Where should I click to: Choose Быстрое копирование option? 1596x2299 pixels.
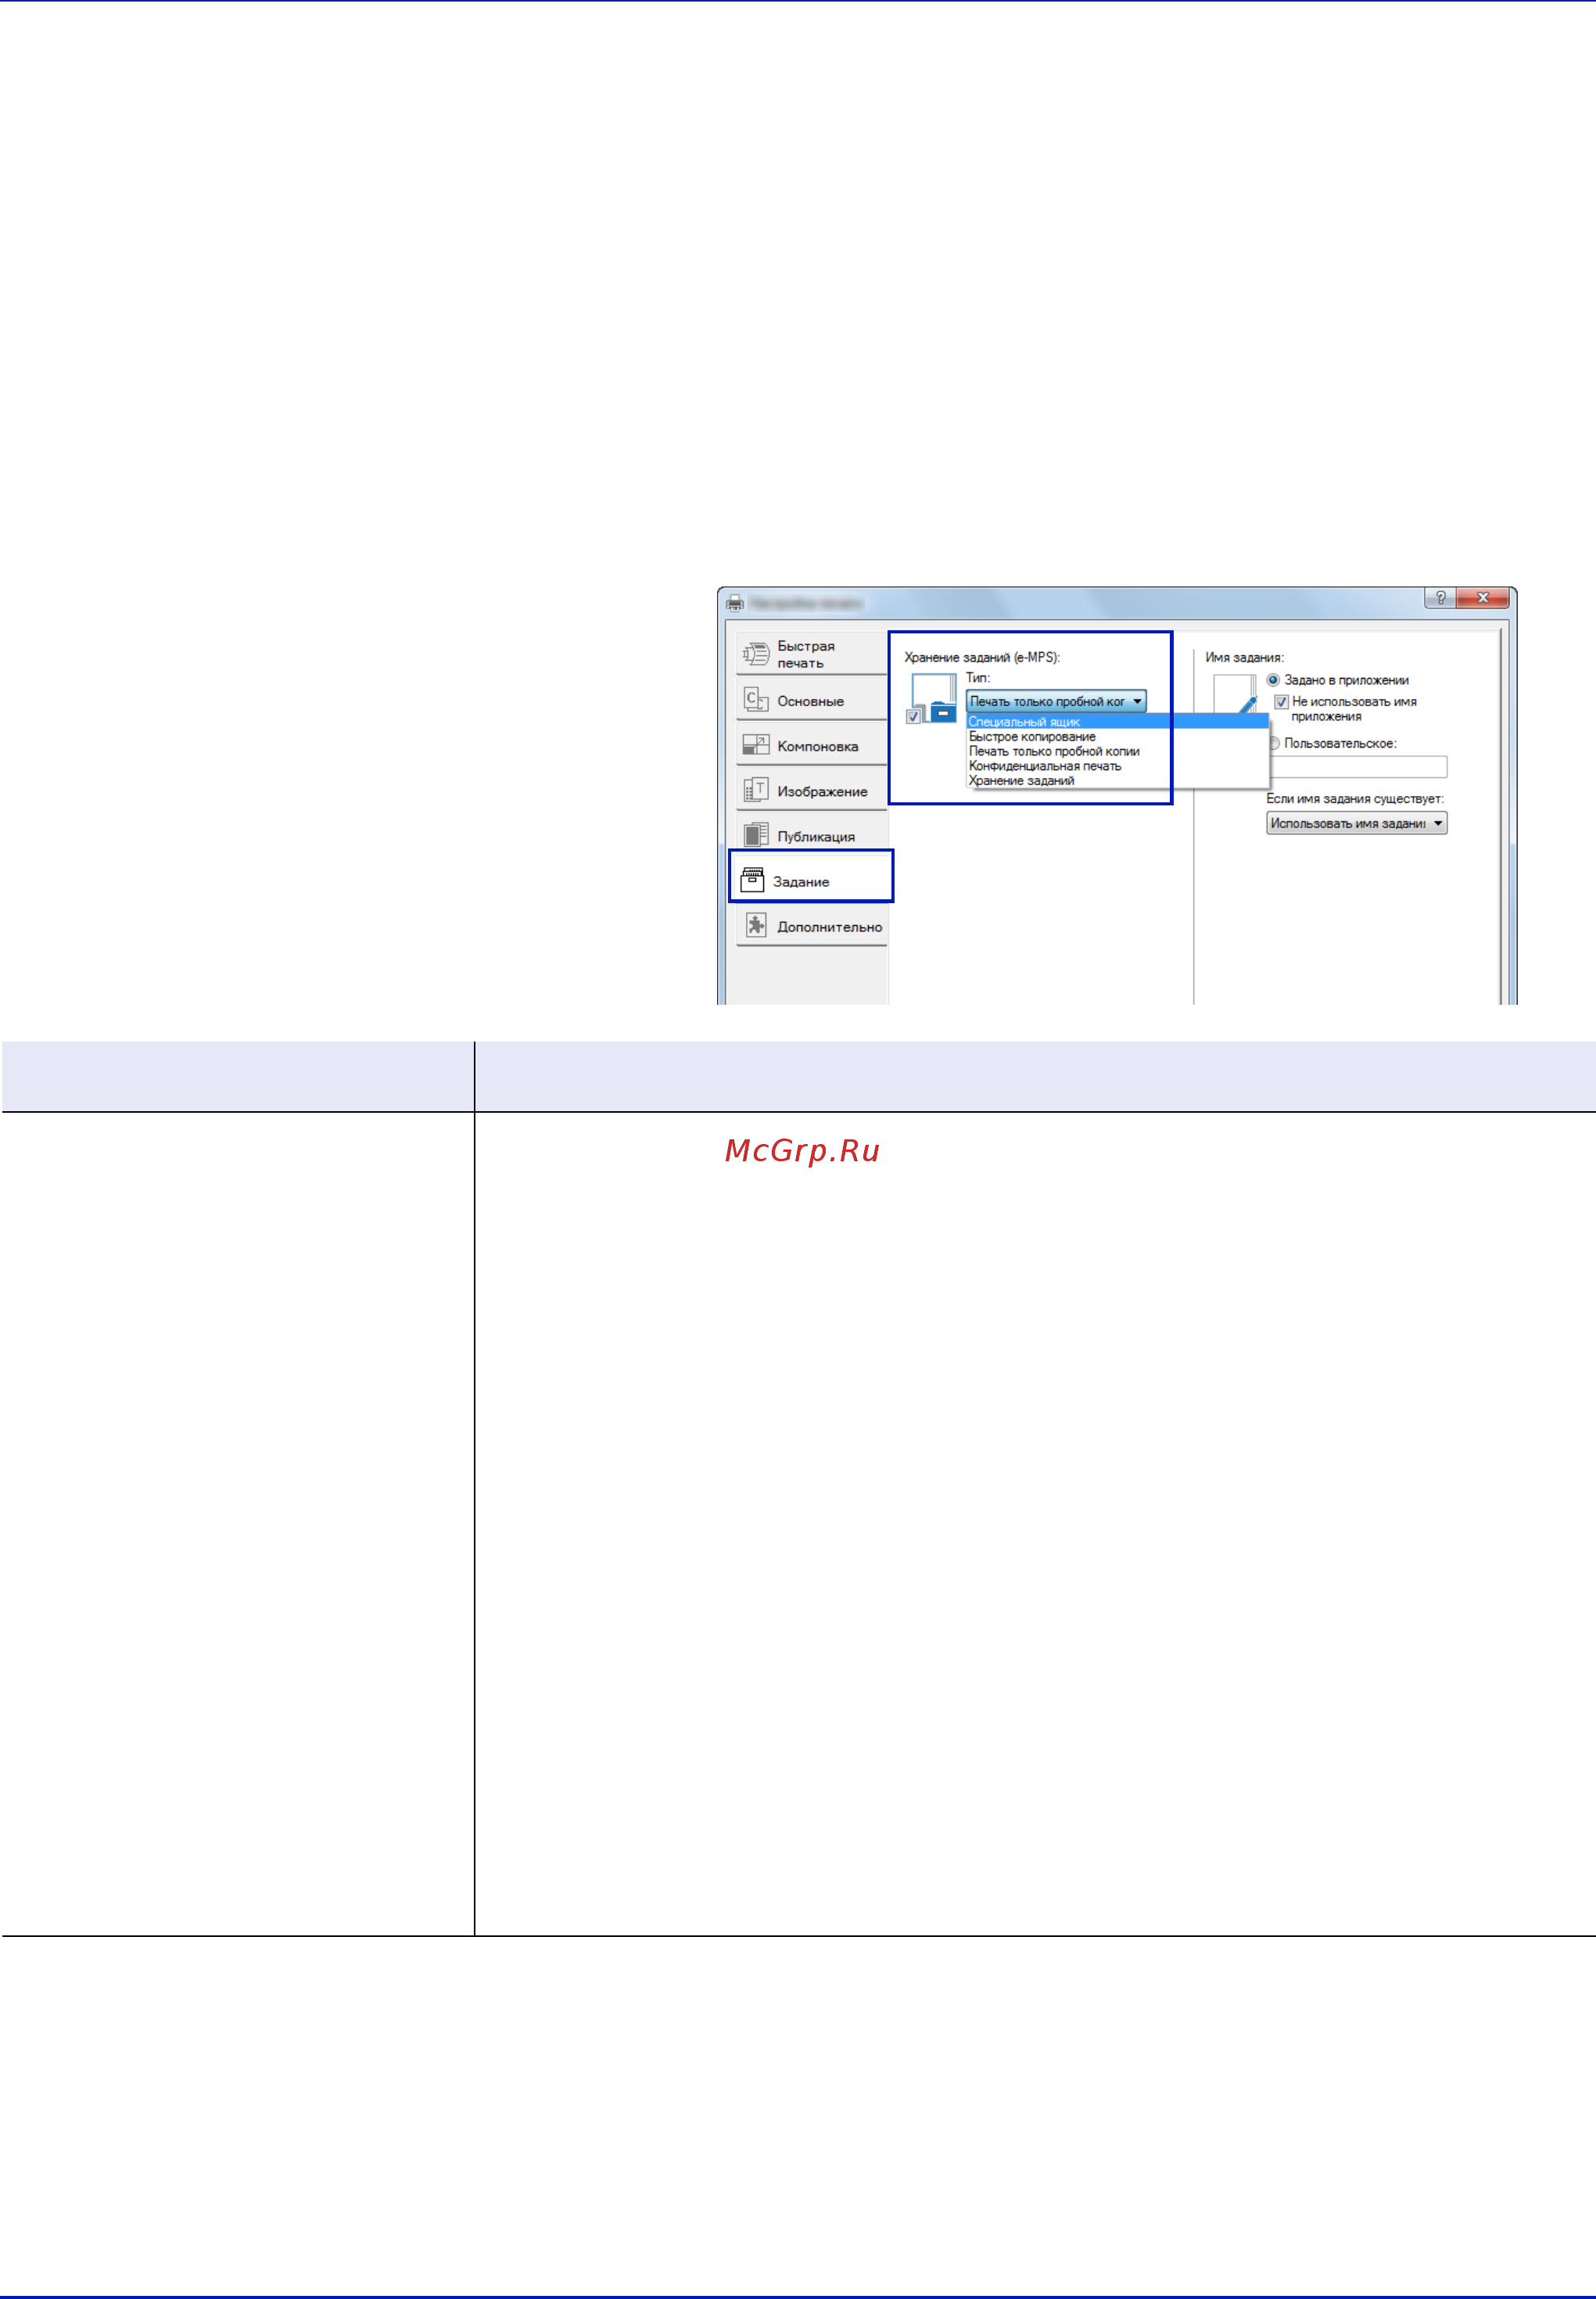[x=1117, y=736]
